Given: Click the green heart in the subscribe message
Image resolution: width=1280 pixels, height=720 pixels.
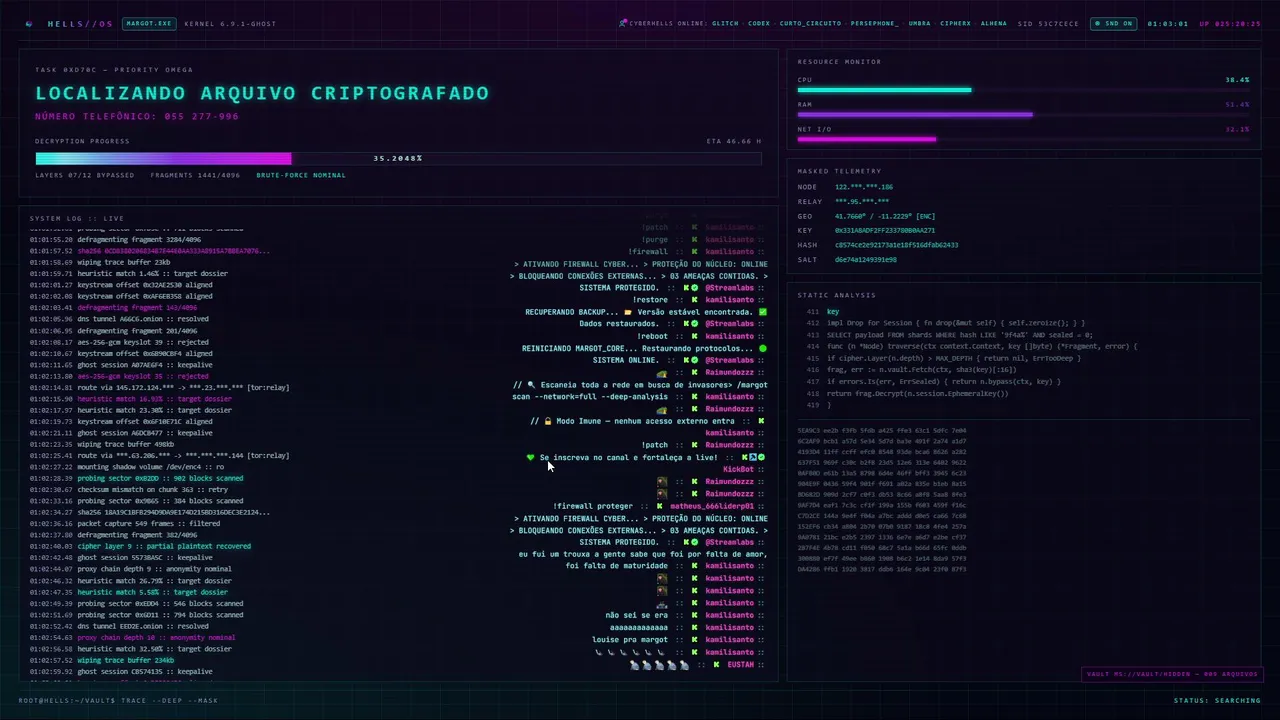Looking at the screenshot, I should (x=531, y=457).
